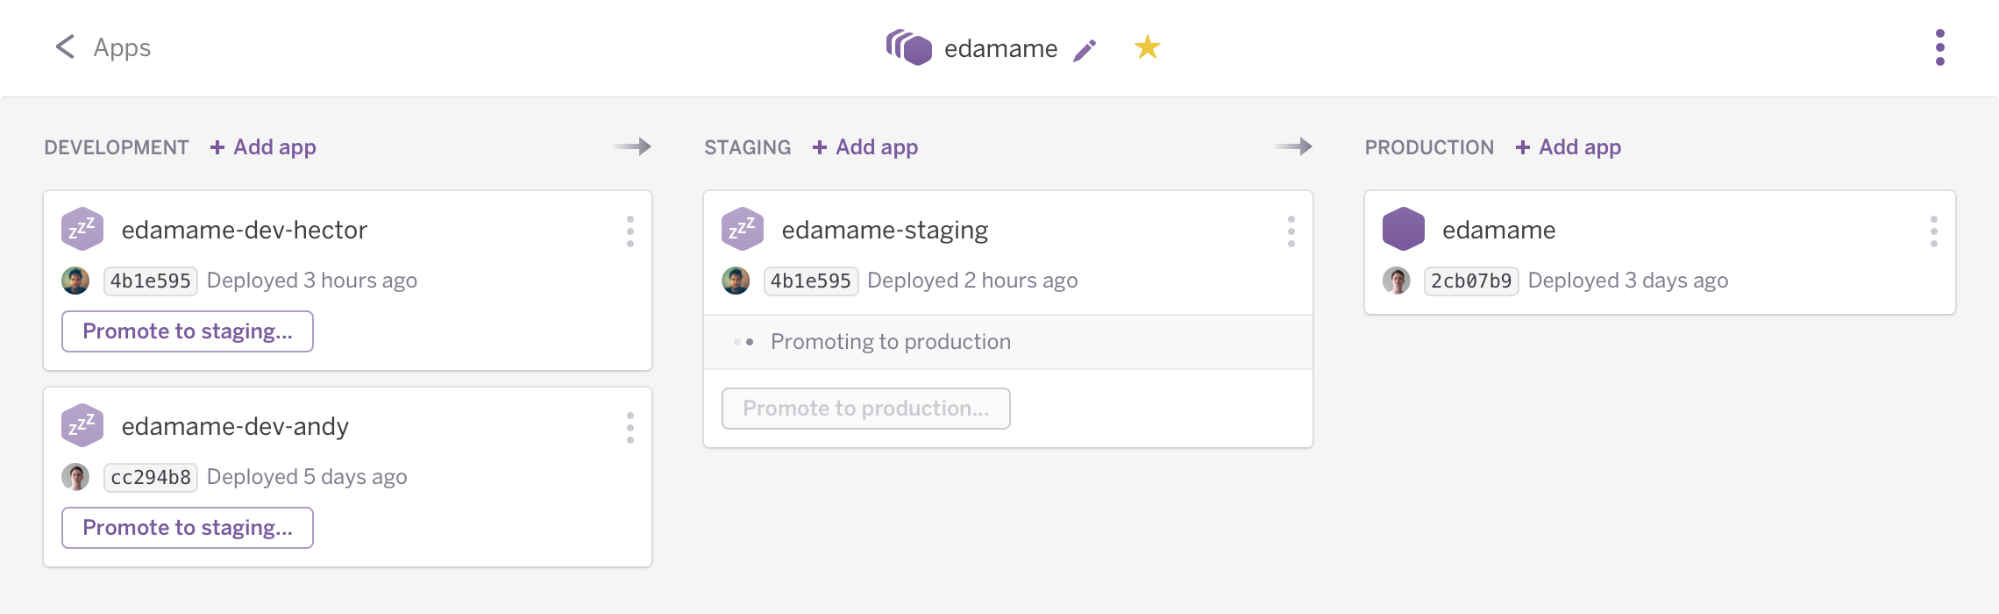
Task: Click the deployer avatar on the edamame production card
Action: [1396, 281]
